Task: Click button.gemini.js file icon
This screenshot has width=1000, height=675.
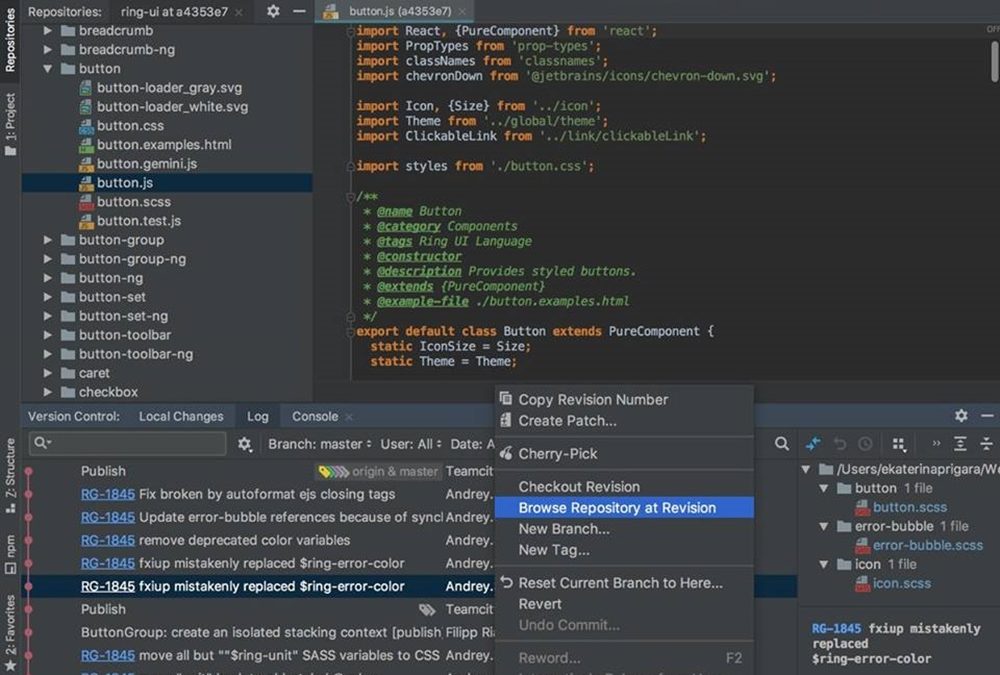Action: 86,165
